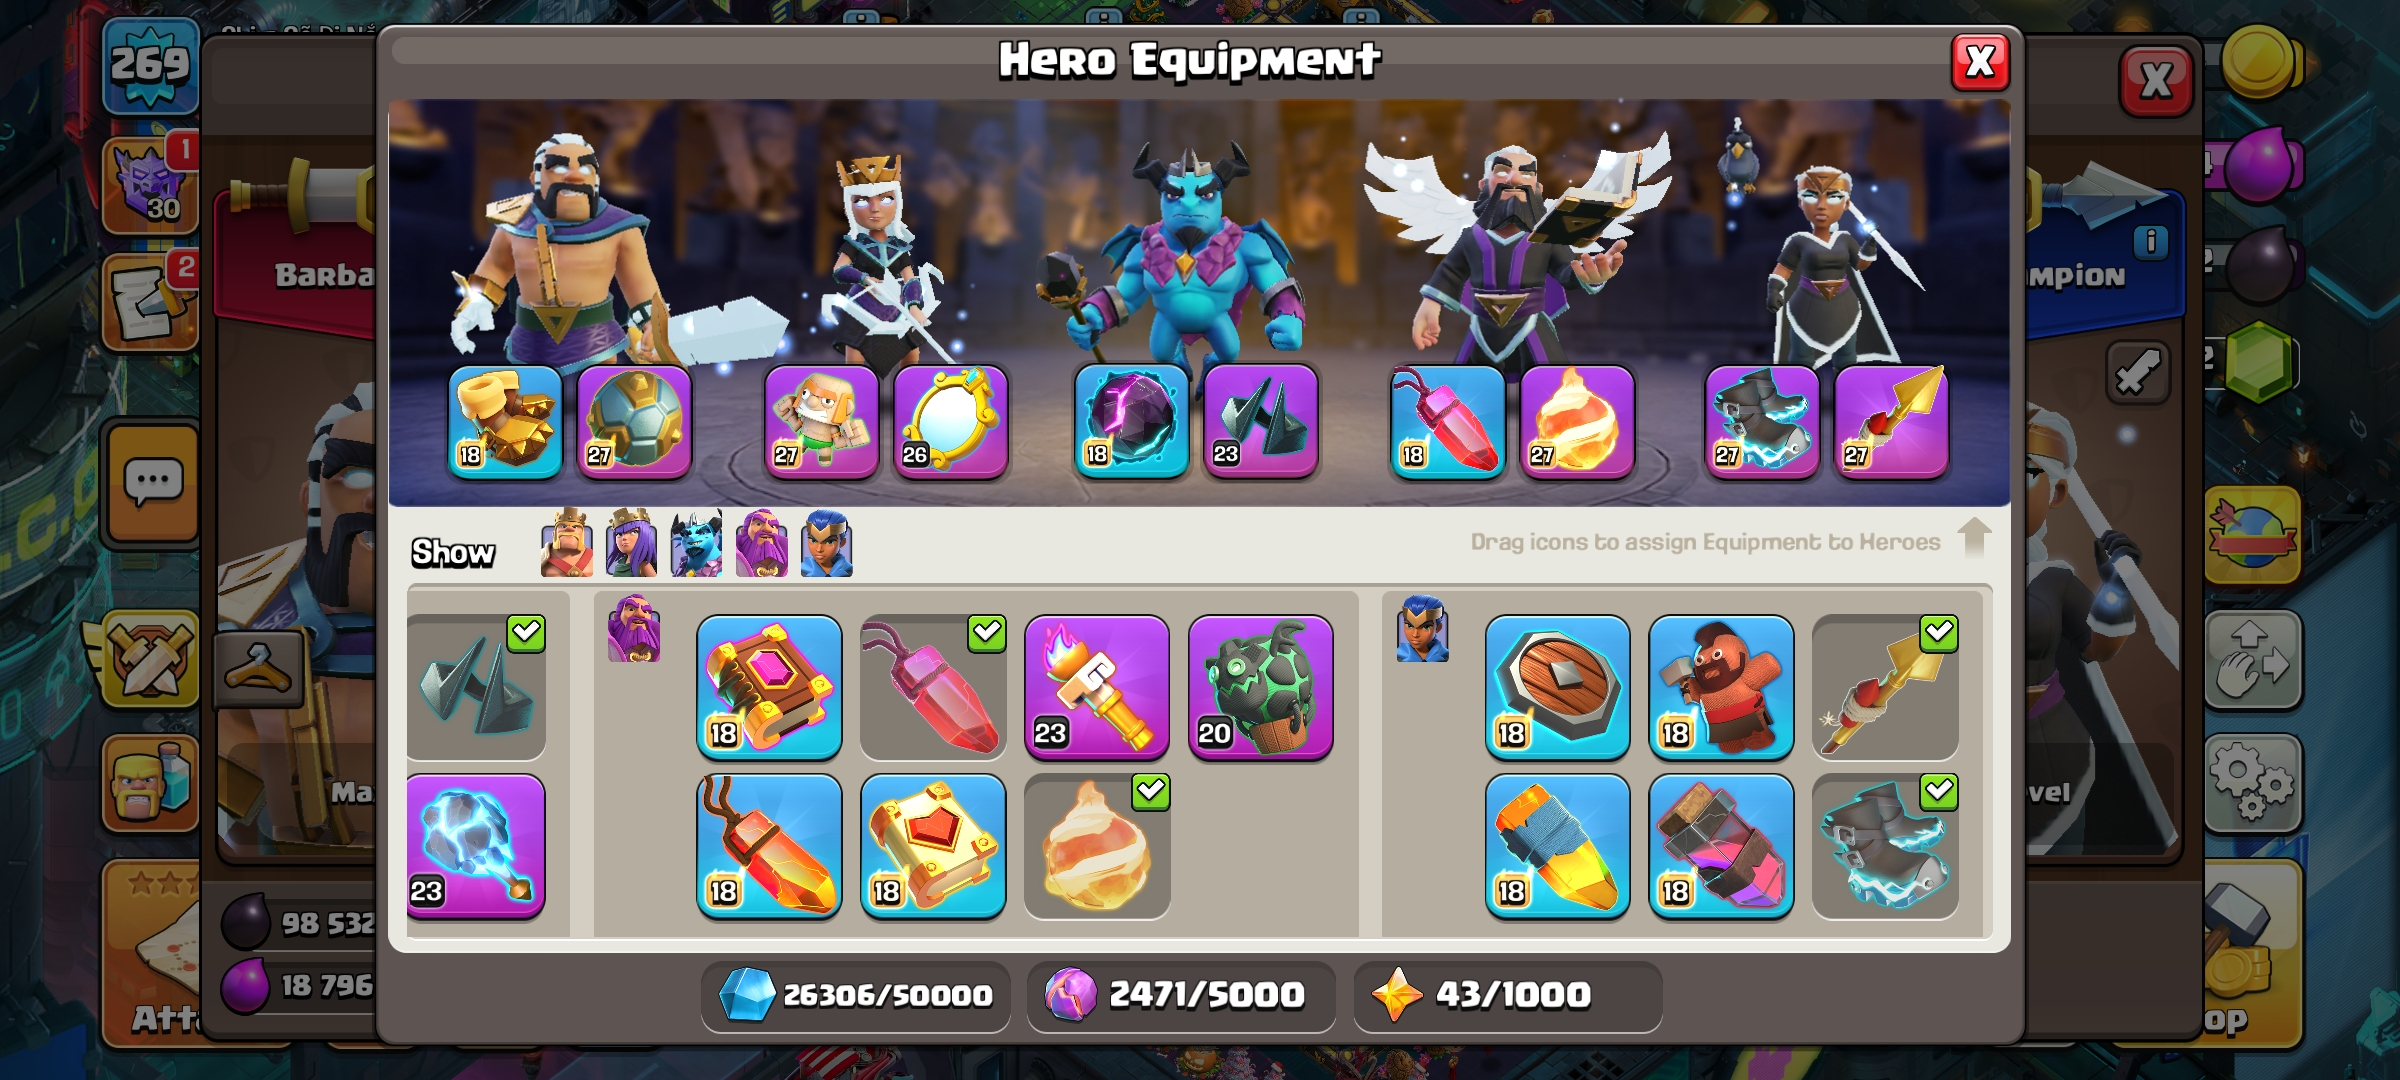Select the Electro Boots equipped slot
2400x1080 pixels.
(1762, 421)
